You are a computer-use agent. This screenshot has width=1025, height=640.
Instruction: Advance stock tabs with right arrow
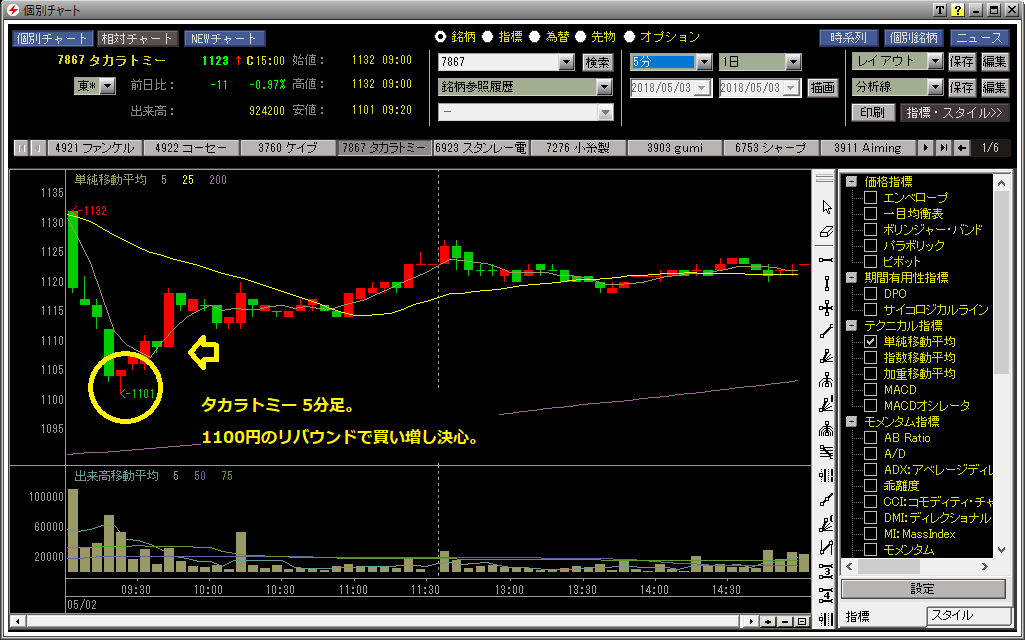coord(925,148)
